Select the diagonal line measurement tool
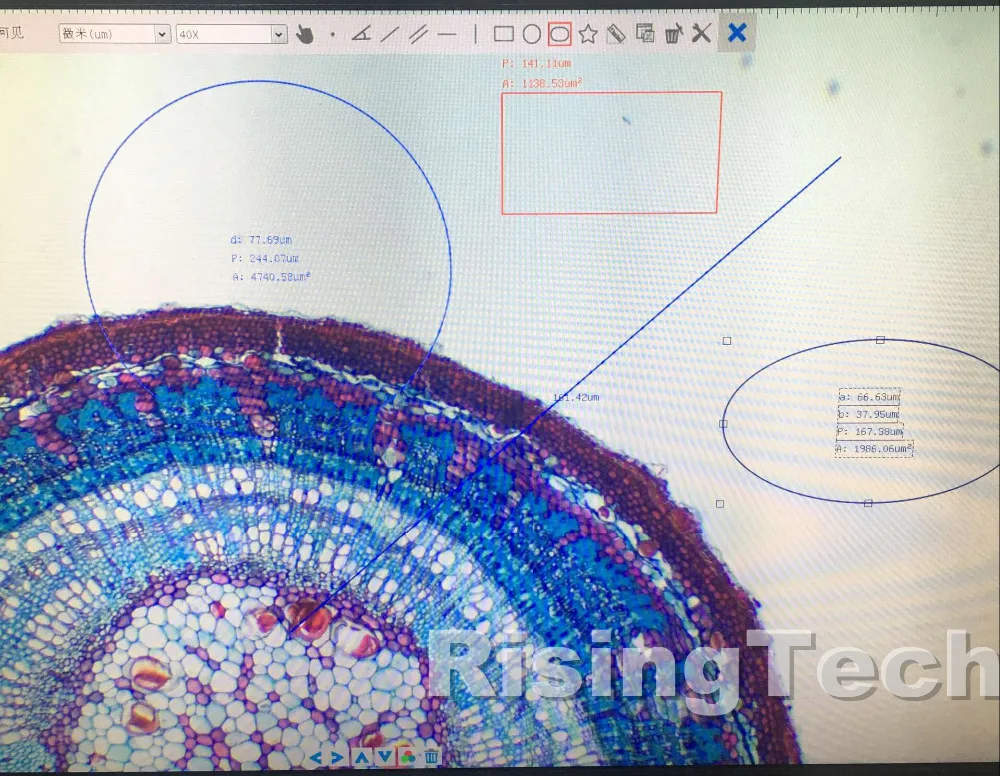This screenshot has height=776, width=1000. tap(390, 34)
